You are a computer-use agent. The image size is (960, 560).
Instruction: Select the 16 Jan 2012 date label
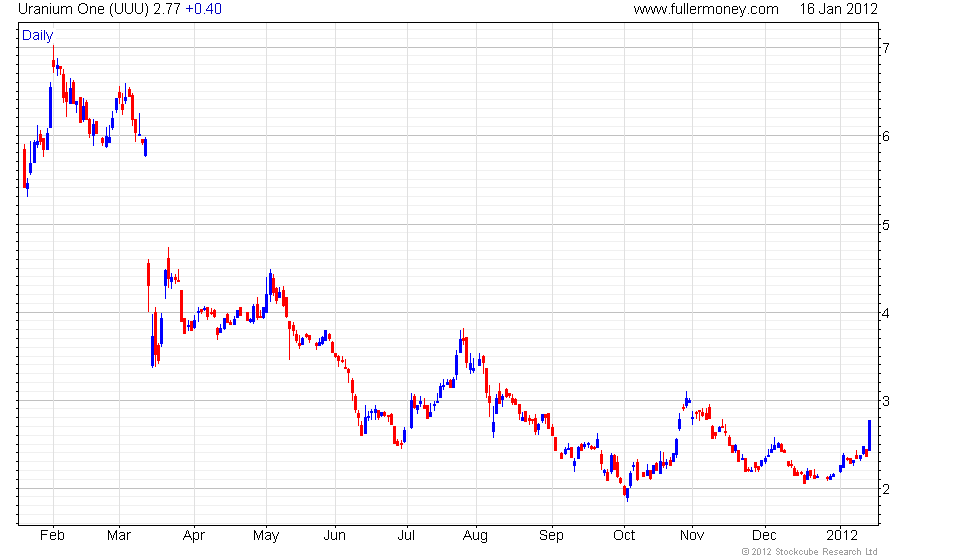point(838,9)
